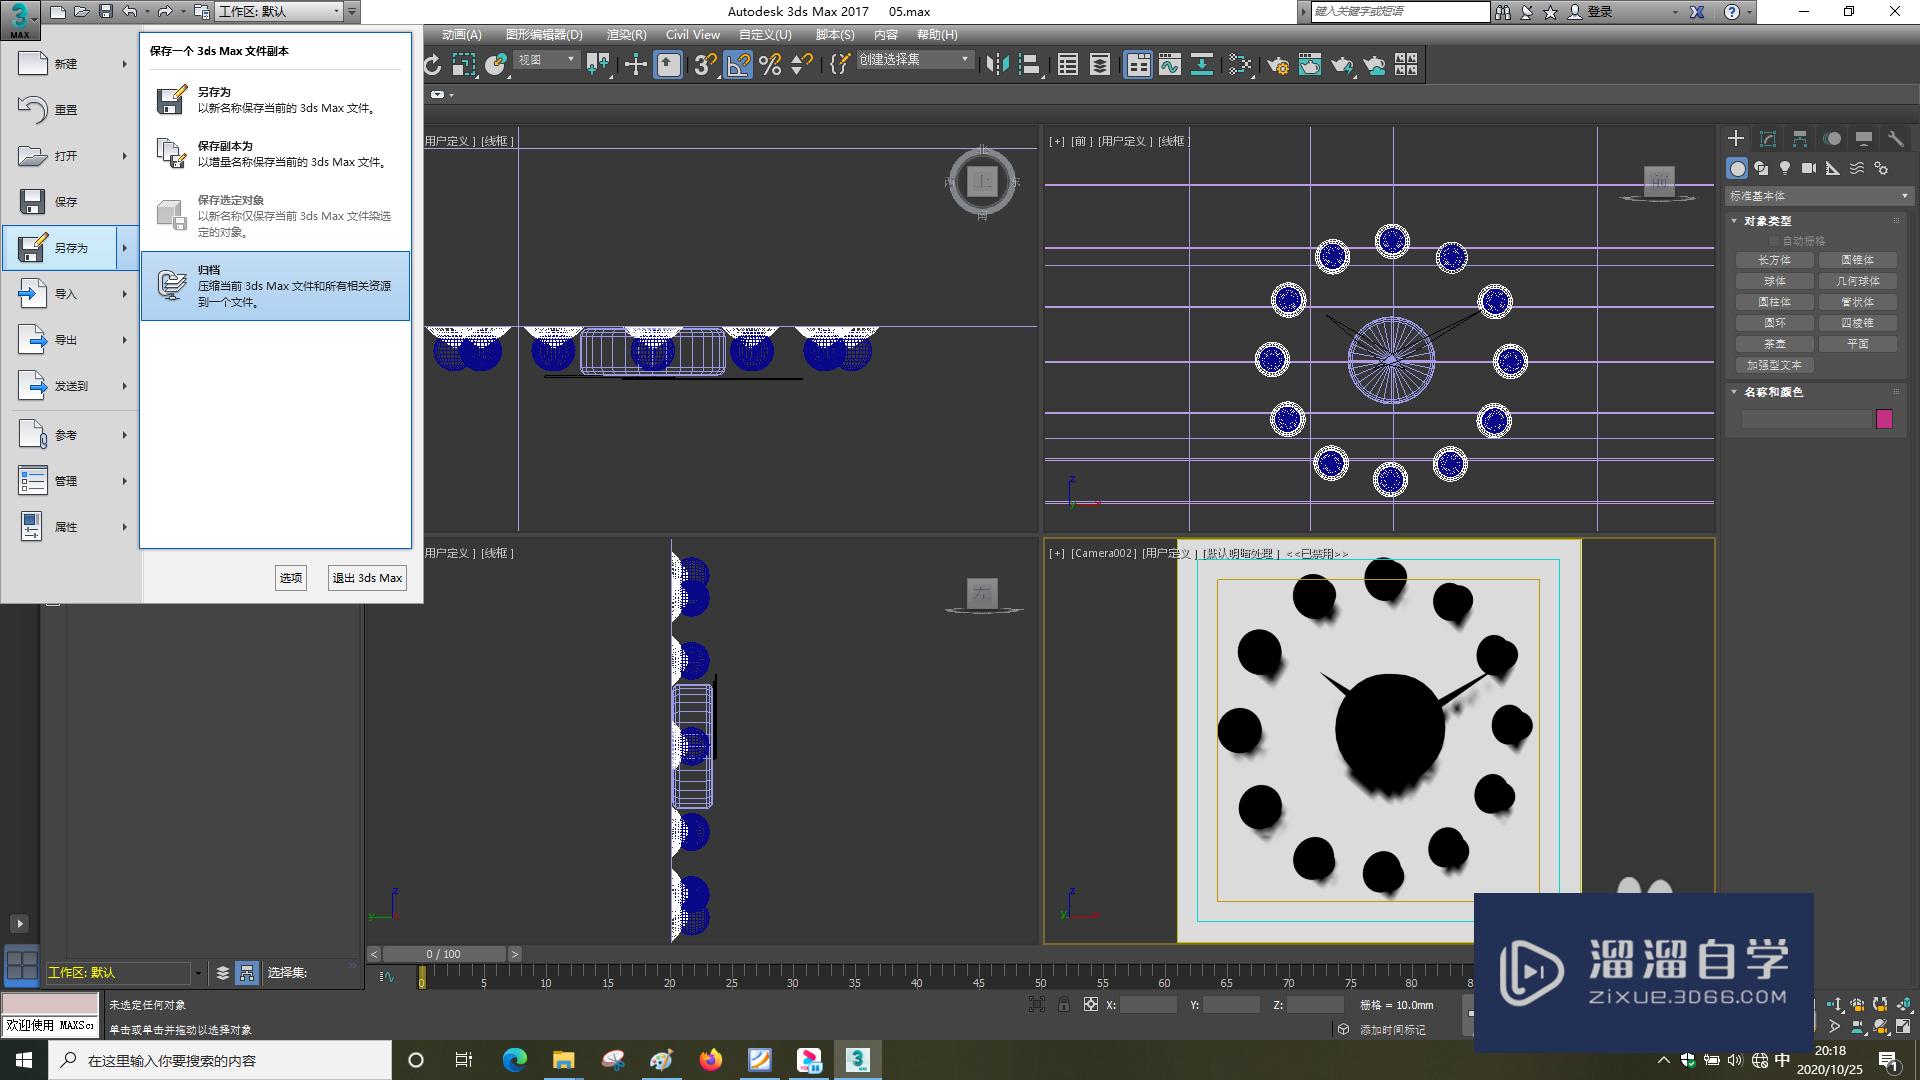Open the References (参考) menu entry

[x=70, y=435]
